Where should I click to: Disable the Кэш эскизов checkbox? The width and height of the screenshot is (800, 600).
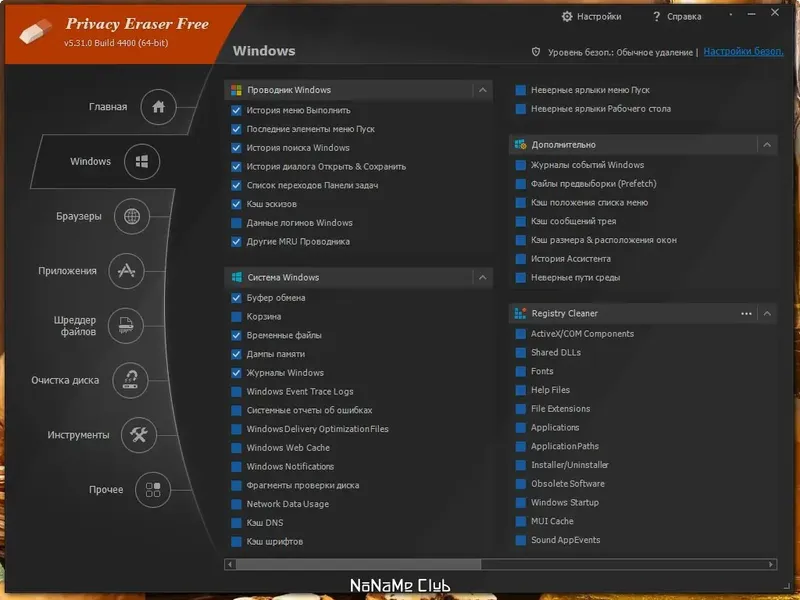click(x=238, y=202)
